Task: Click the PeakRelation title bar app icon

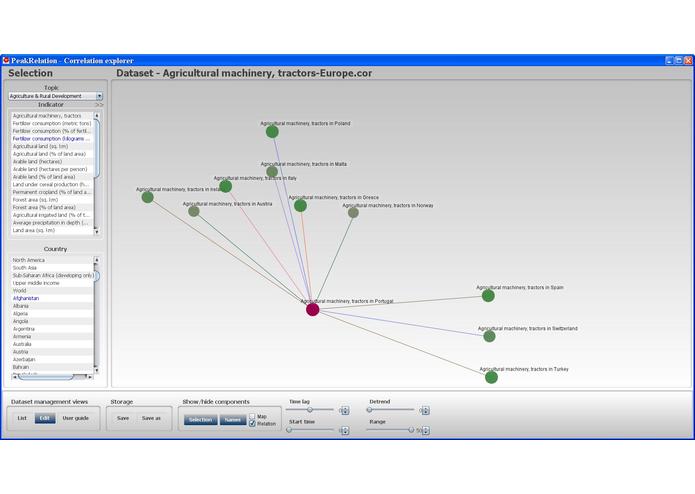Action: [x=6, y=60]
